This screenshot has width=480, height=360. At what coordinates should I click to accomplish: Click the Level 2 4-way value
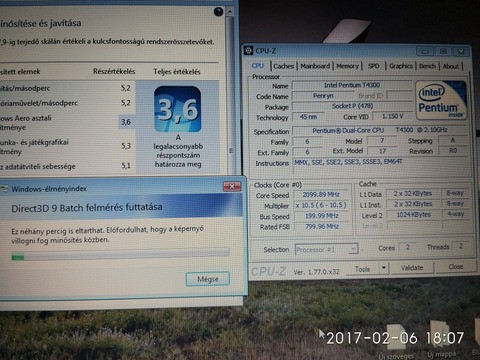click(x=455, y=214)
